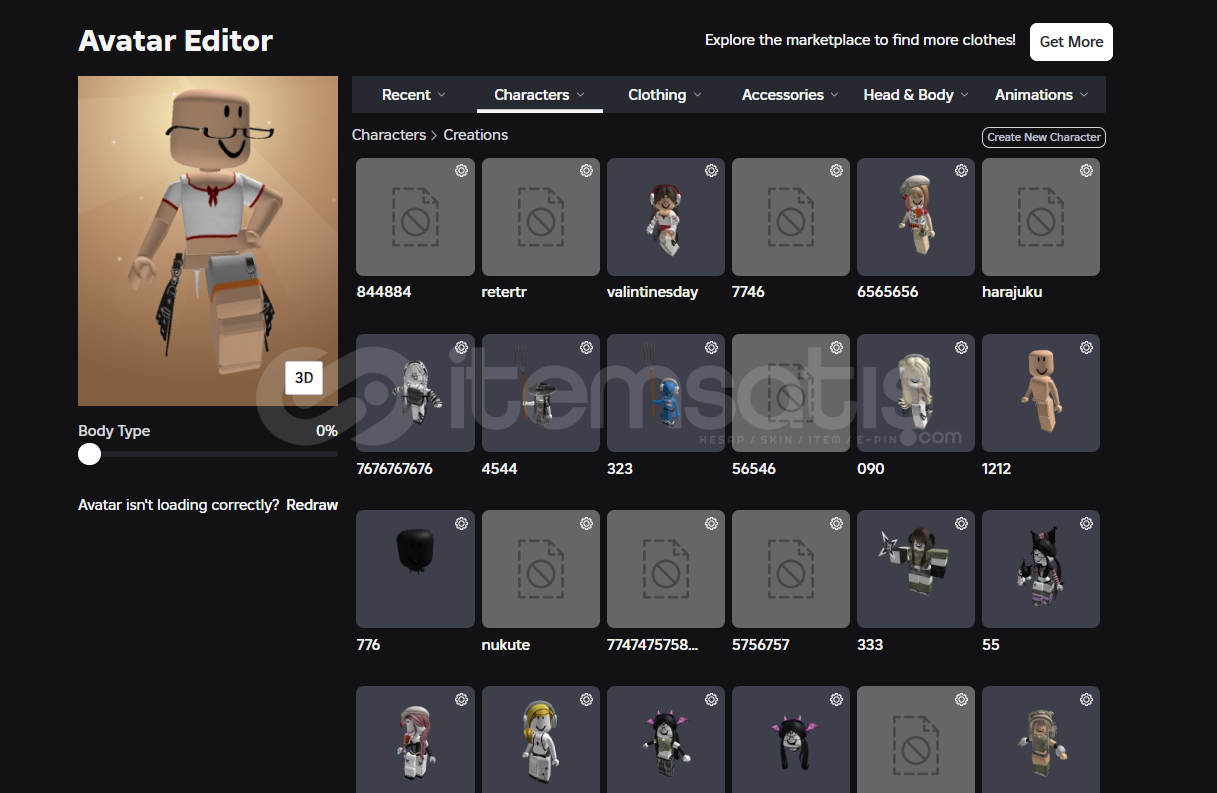This screenshot has width=1217, height=793.
Task: Toggle the 3D view button
Action: [304, 378]
